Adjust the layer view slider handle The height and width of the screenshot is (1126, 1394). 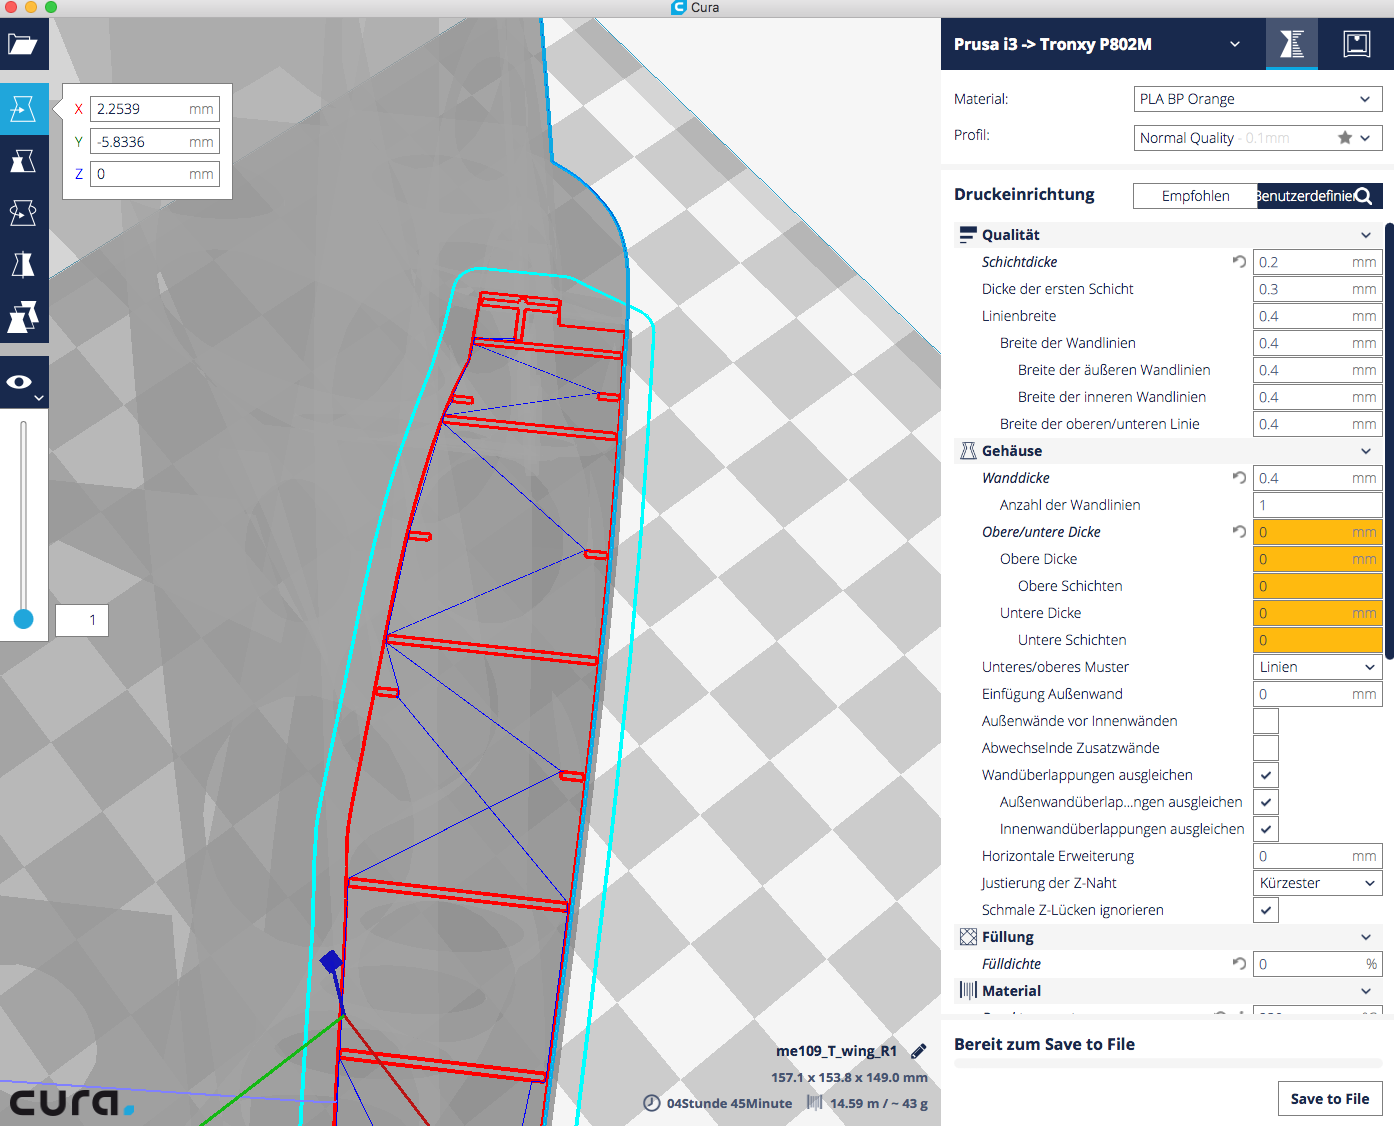click(x=23, y=619)
